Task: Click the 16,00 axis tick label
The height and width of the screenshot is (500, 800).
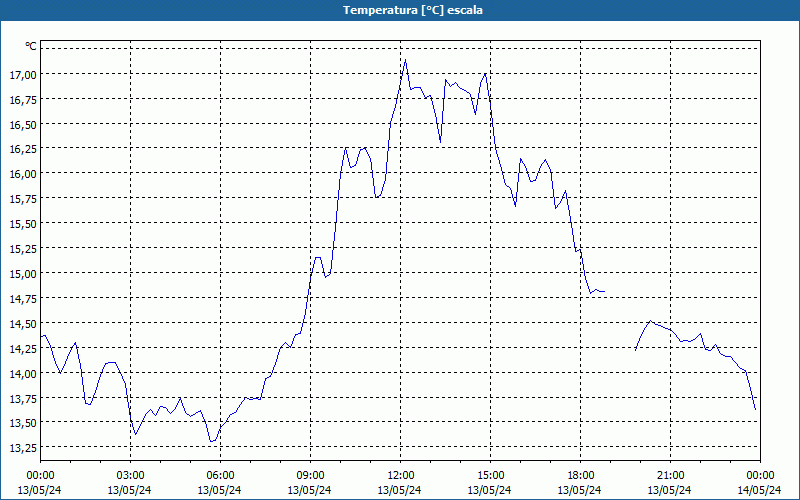Action: point(23,174)
